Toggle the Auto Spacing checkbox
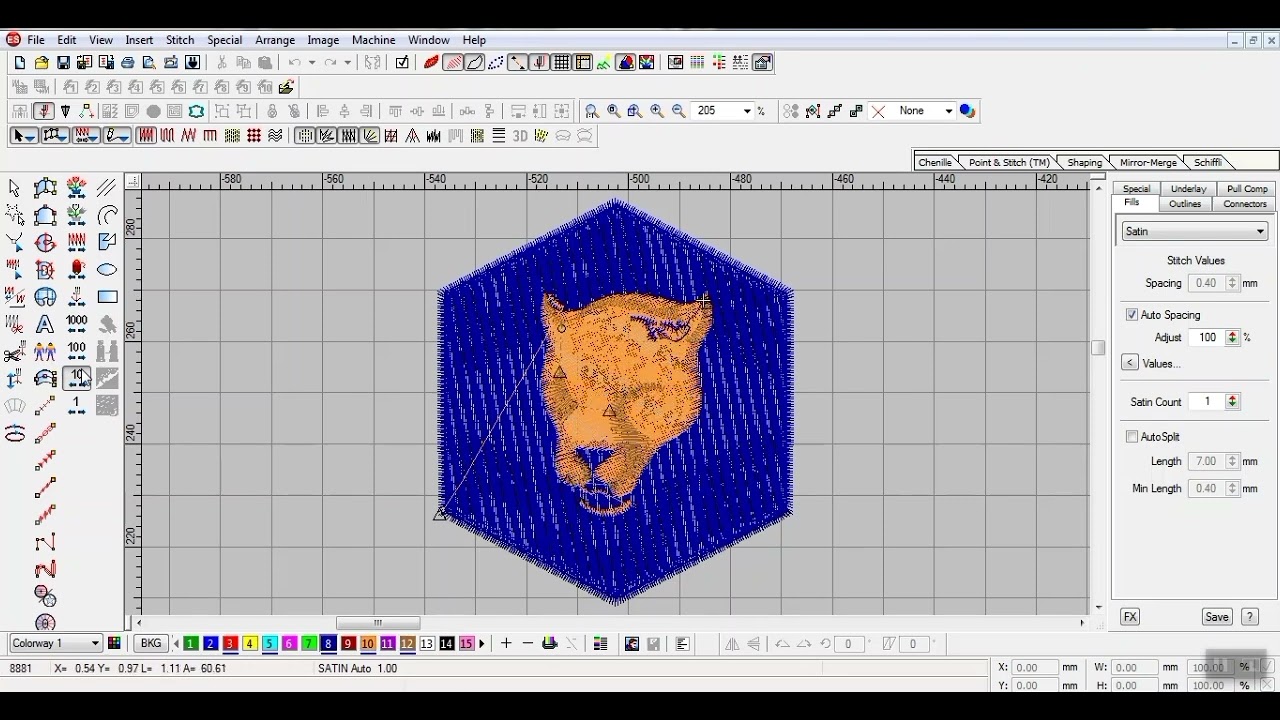 (x=1132, y=314)
